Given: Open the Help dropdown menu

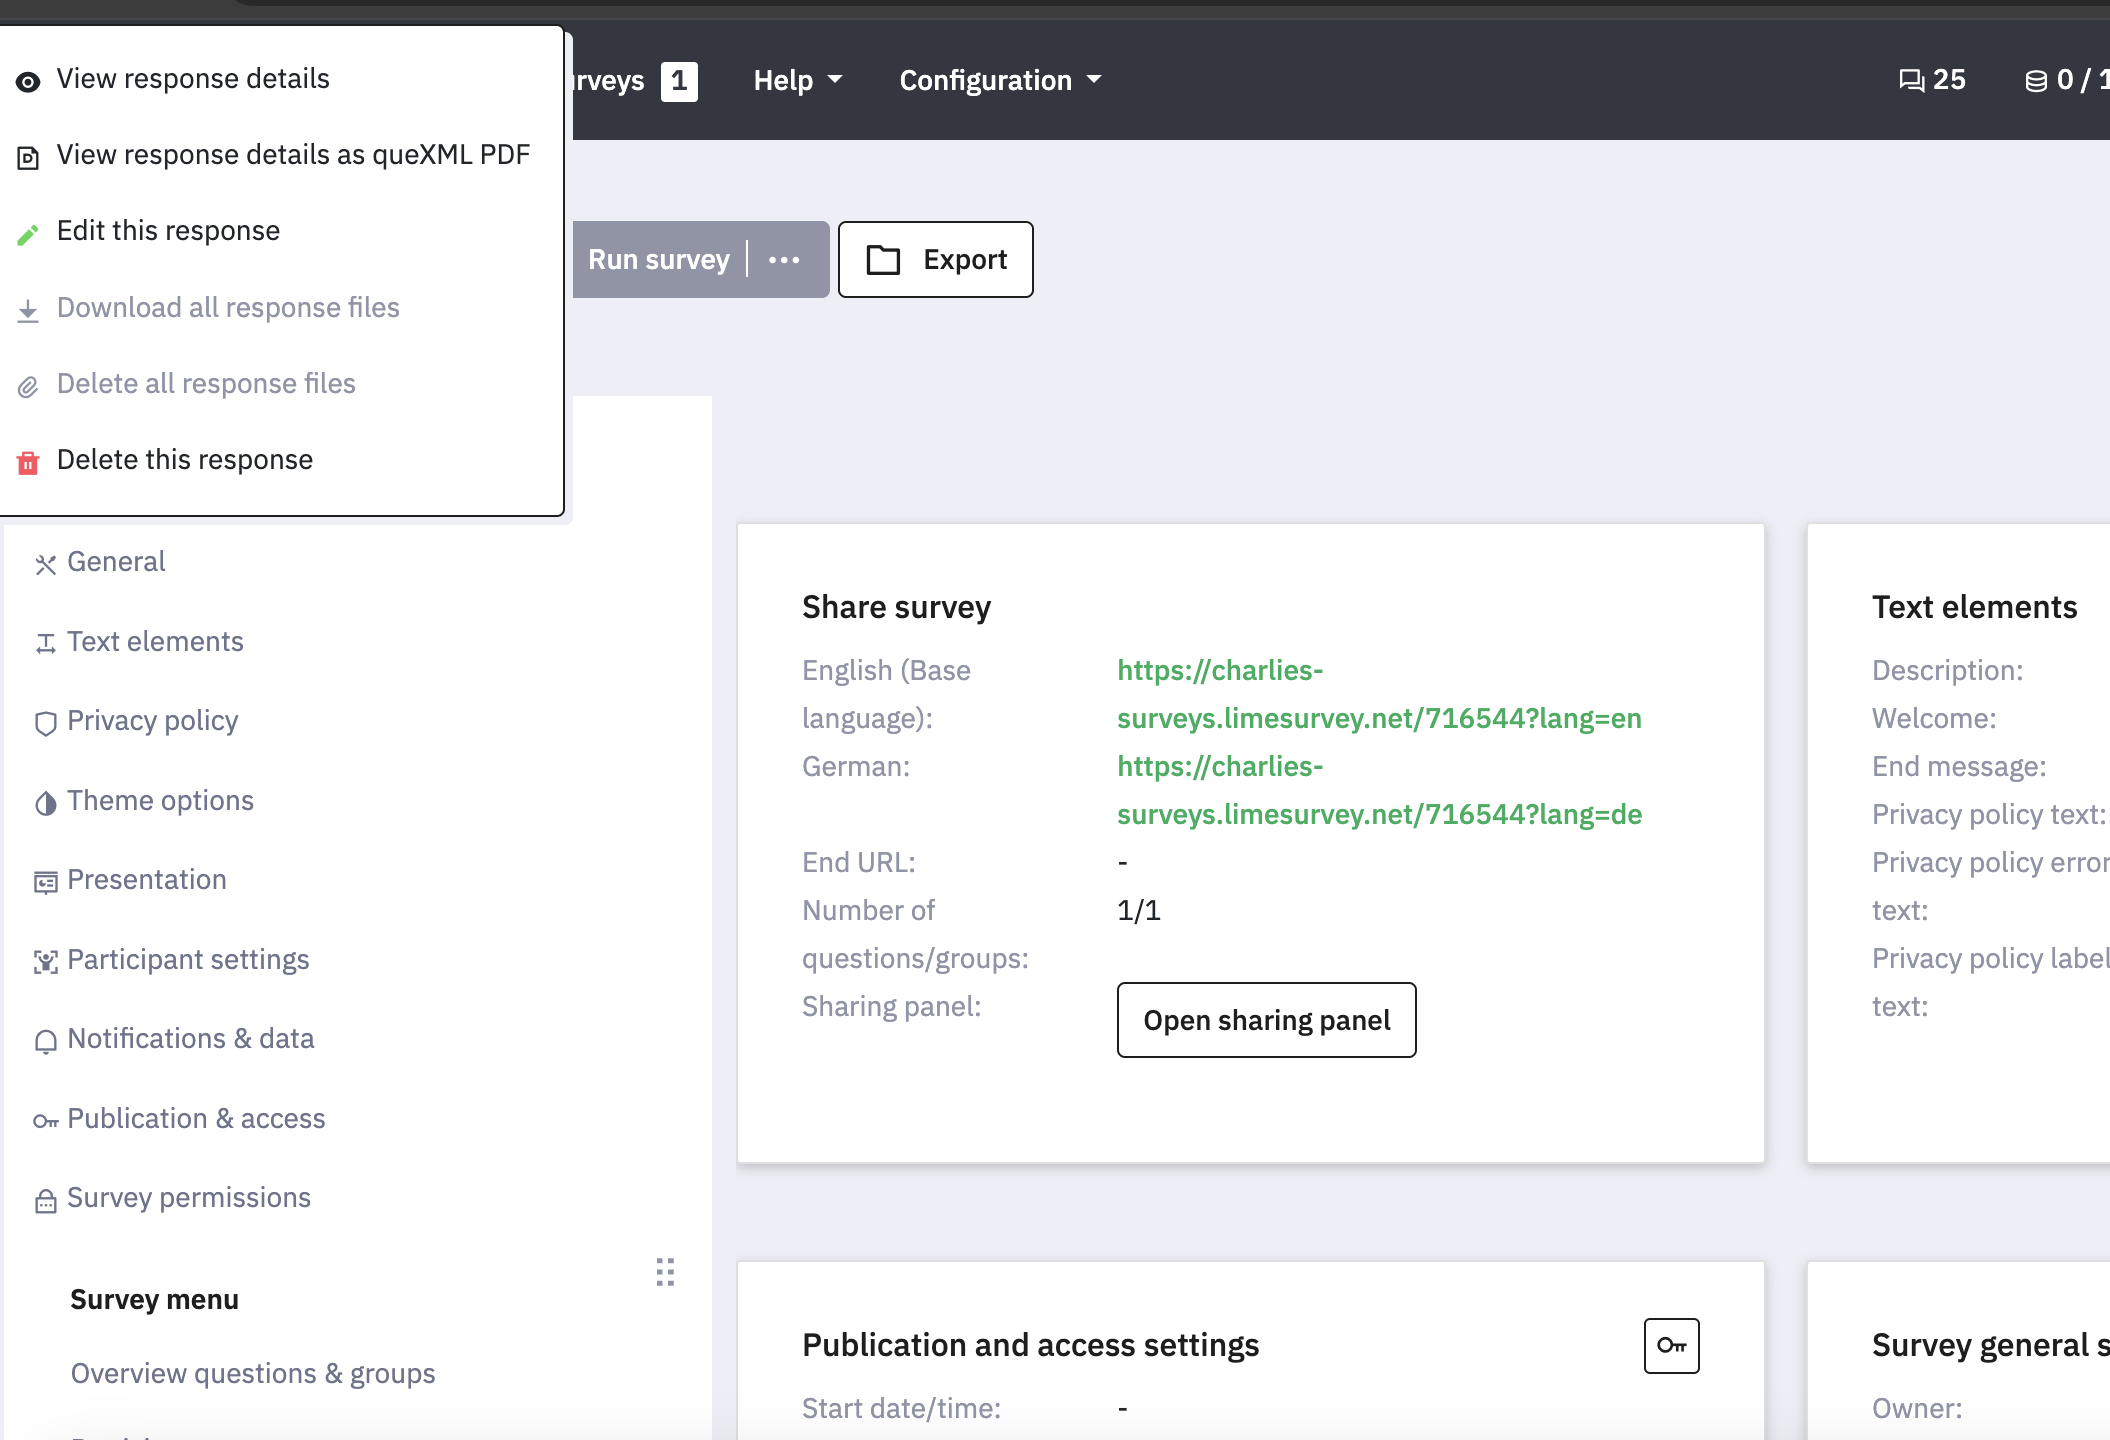Looking at the screenshot, I should pyautogui.click(x=797, y=80).
